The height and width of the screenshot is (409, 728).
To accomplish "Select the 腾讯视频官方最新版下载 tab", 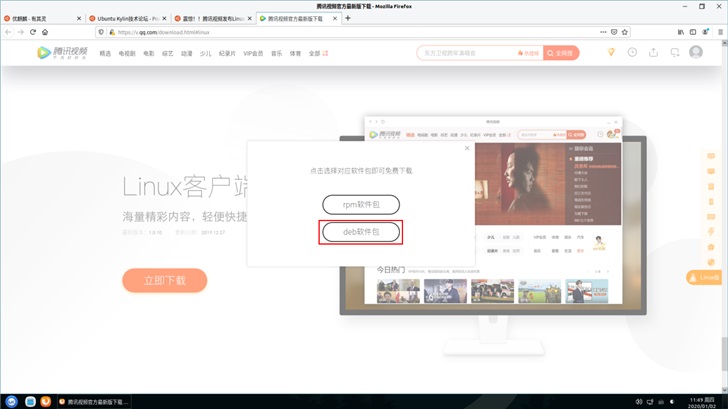I will click(x=299, y=19).
